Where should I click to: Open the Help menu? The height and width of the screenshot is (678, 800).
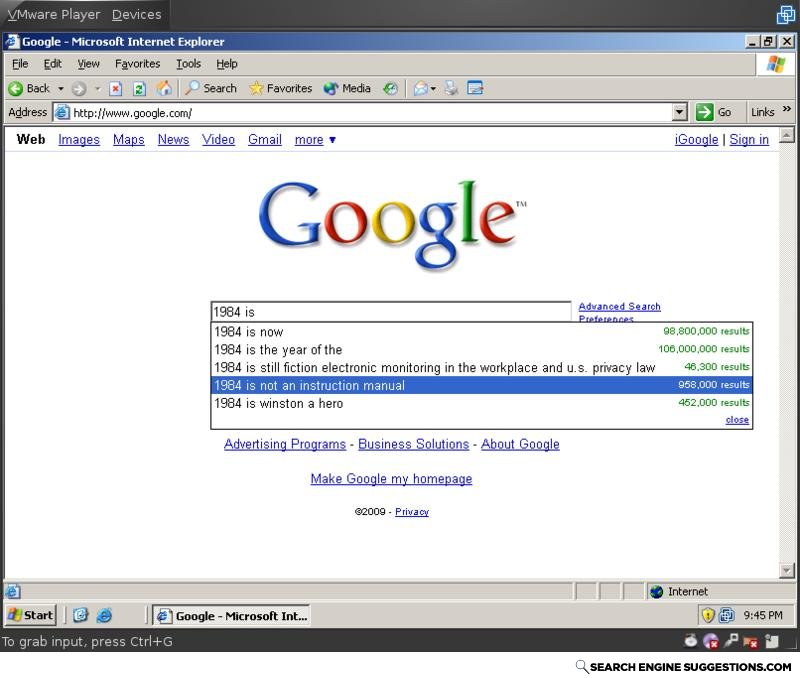tap(227, 64)
